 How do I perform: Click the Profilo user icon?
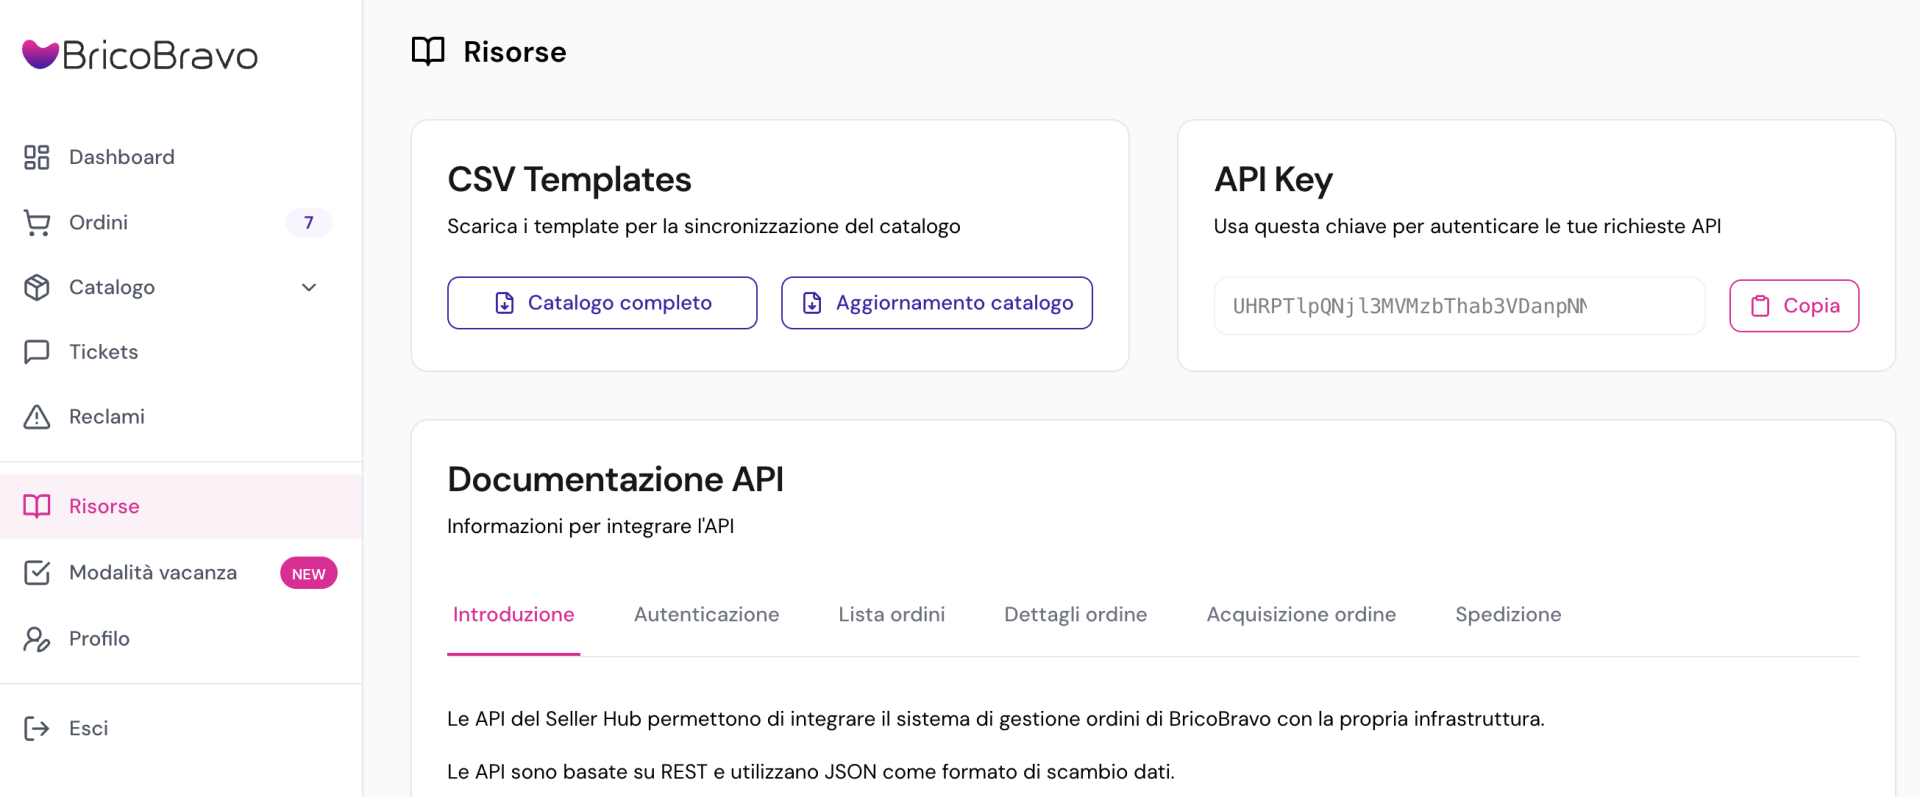(37, 639)
